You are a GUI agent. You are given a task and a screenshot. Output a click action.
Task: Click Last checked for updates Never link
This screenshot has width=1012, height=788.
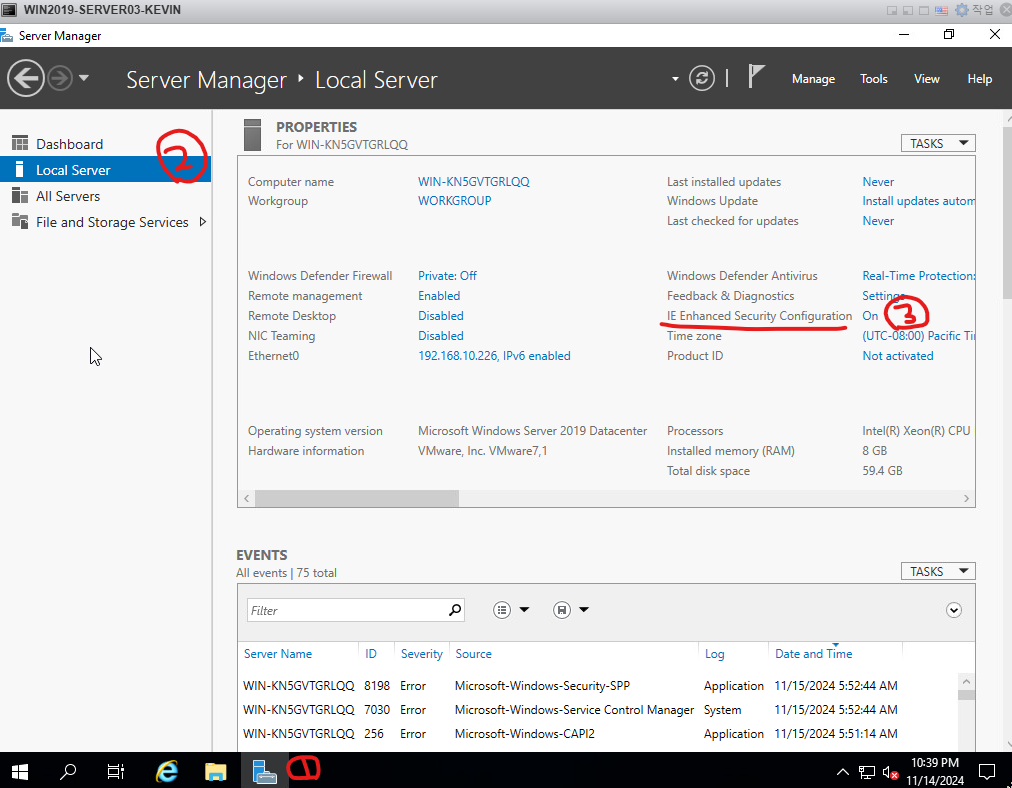(878, 221)
